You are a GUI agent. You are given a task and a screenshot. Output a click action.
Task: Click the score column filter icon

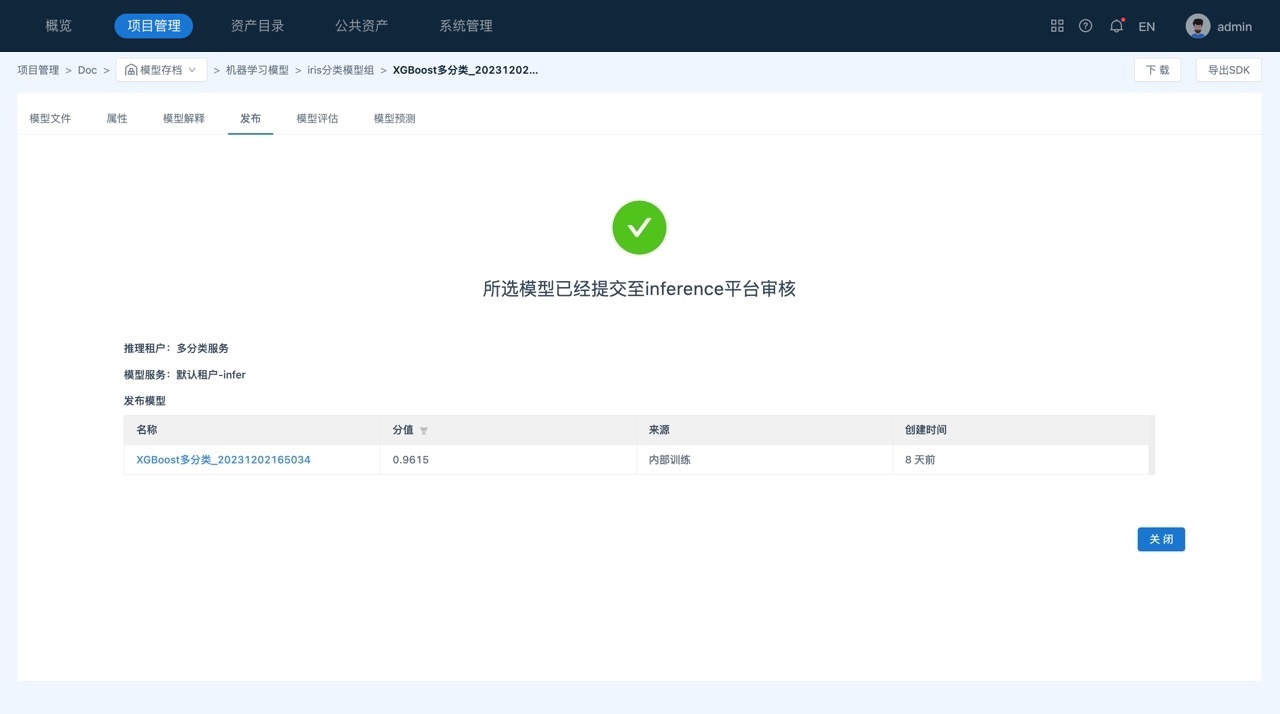424,431
